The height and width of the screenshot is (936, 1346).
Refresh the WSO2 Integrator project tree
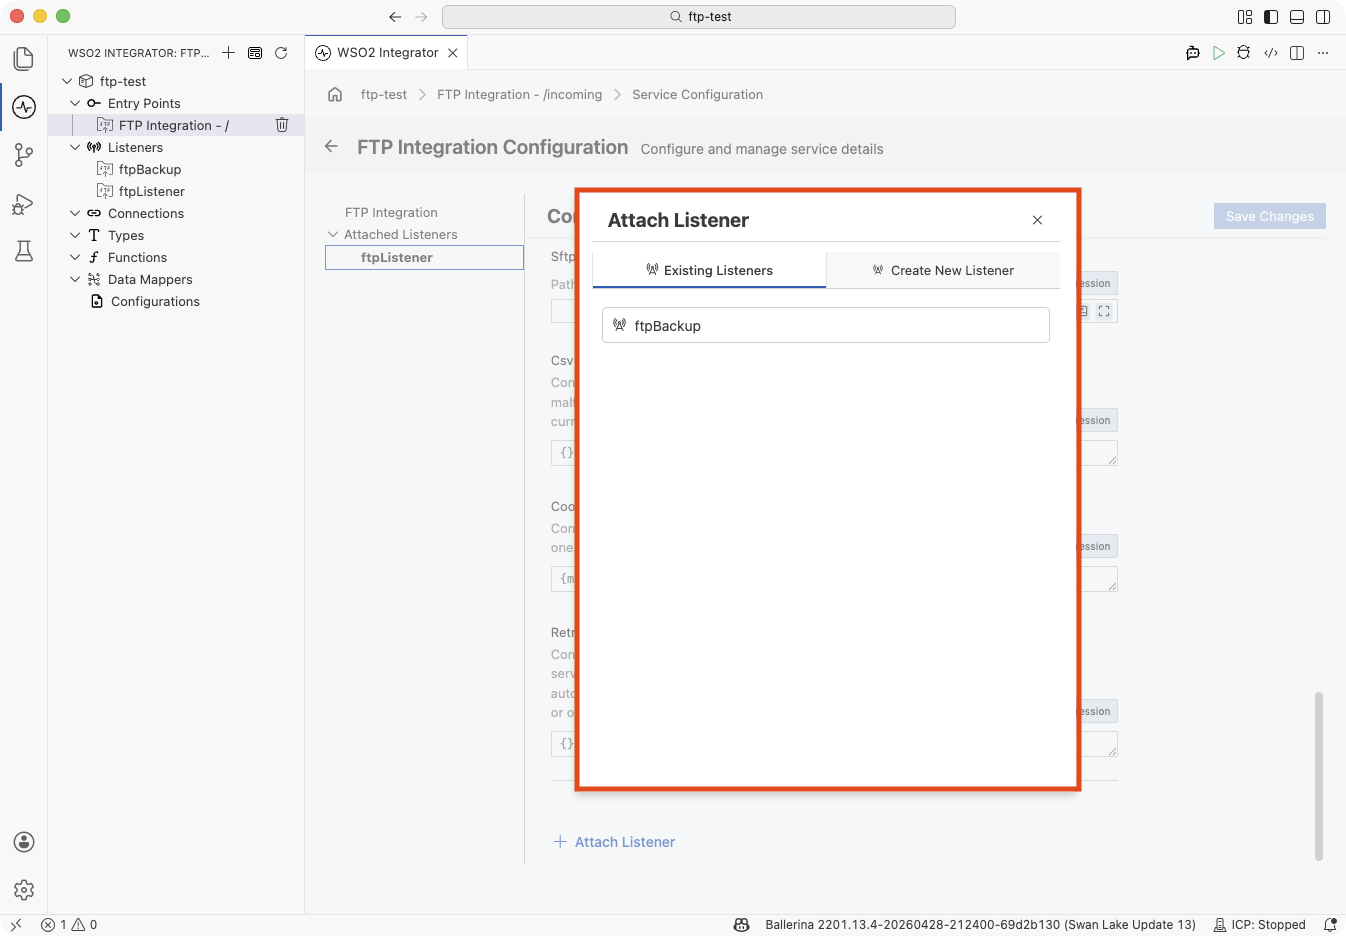point(281,53)
